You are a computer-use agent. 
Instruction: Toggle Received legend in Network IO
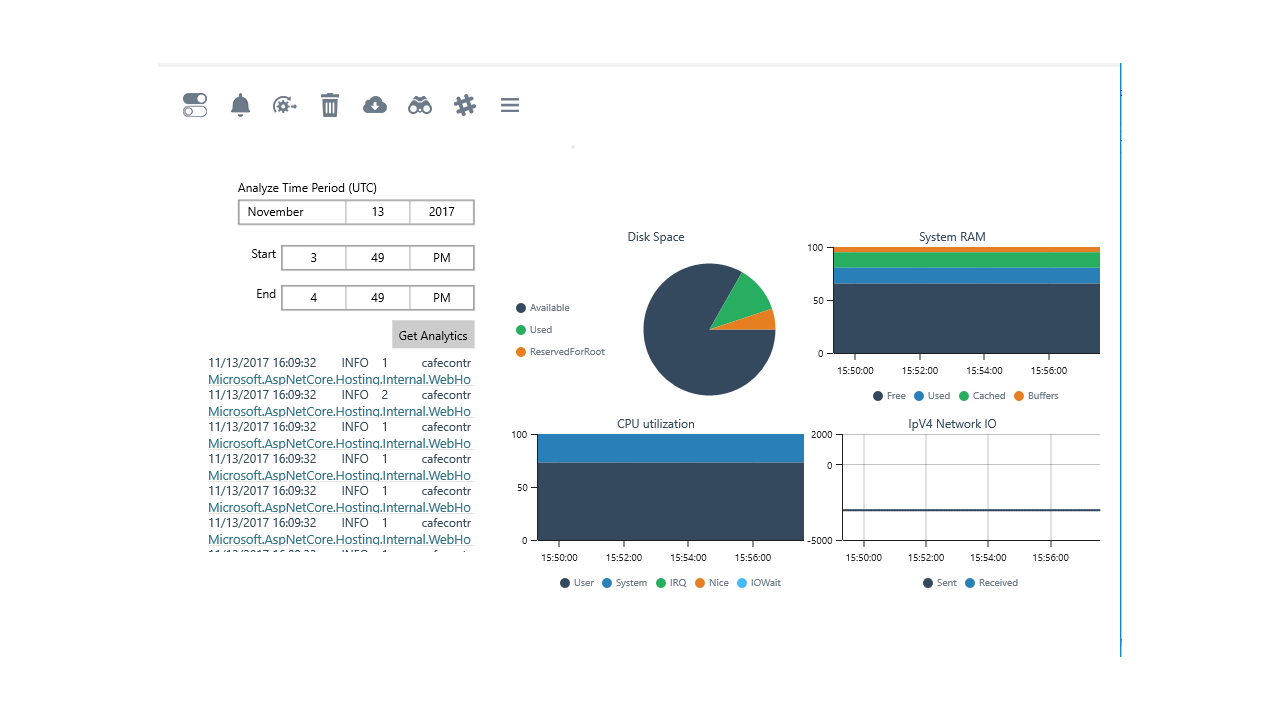pyautogui.click(x=992, y=583)
